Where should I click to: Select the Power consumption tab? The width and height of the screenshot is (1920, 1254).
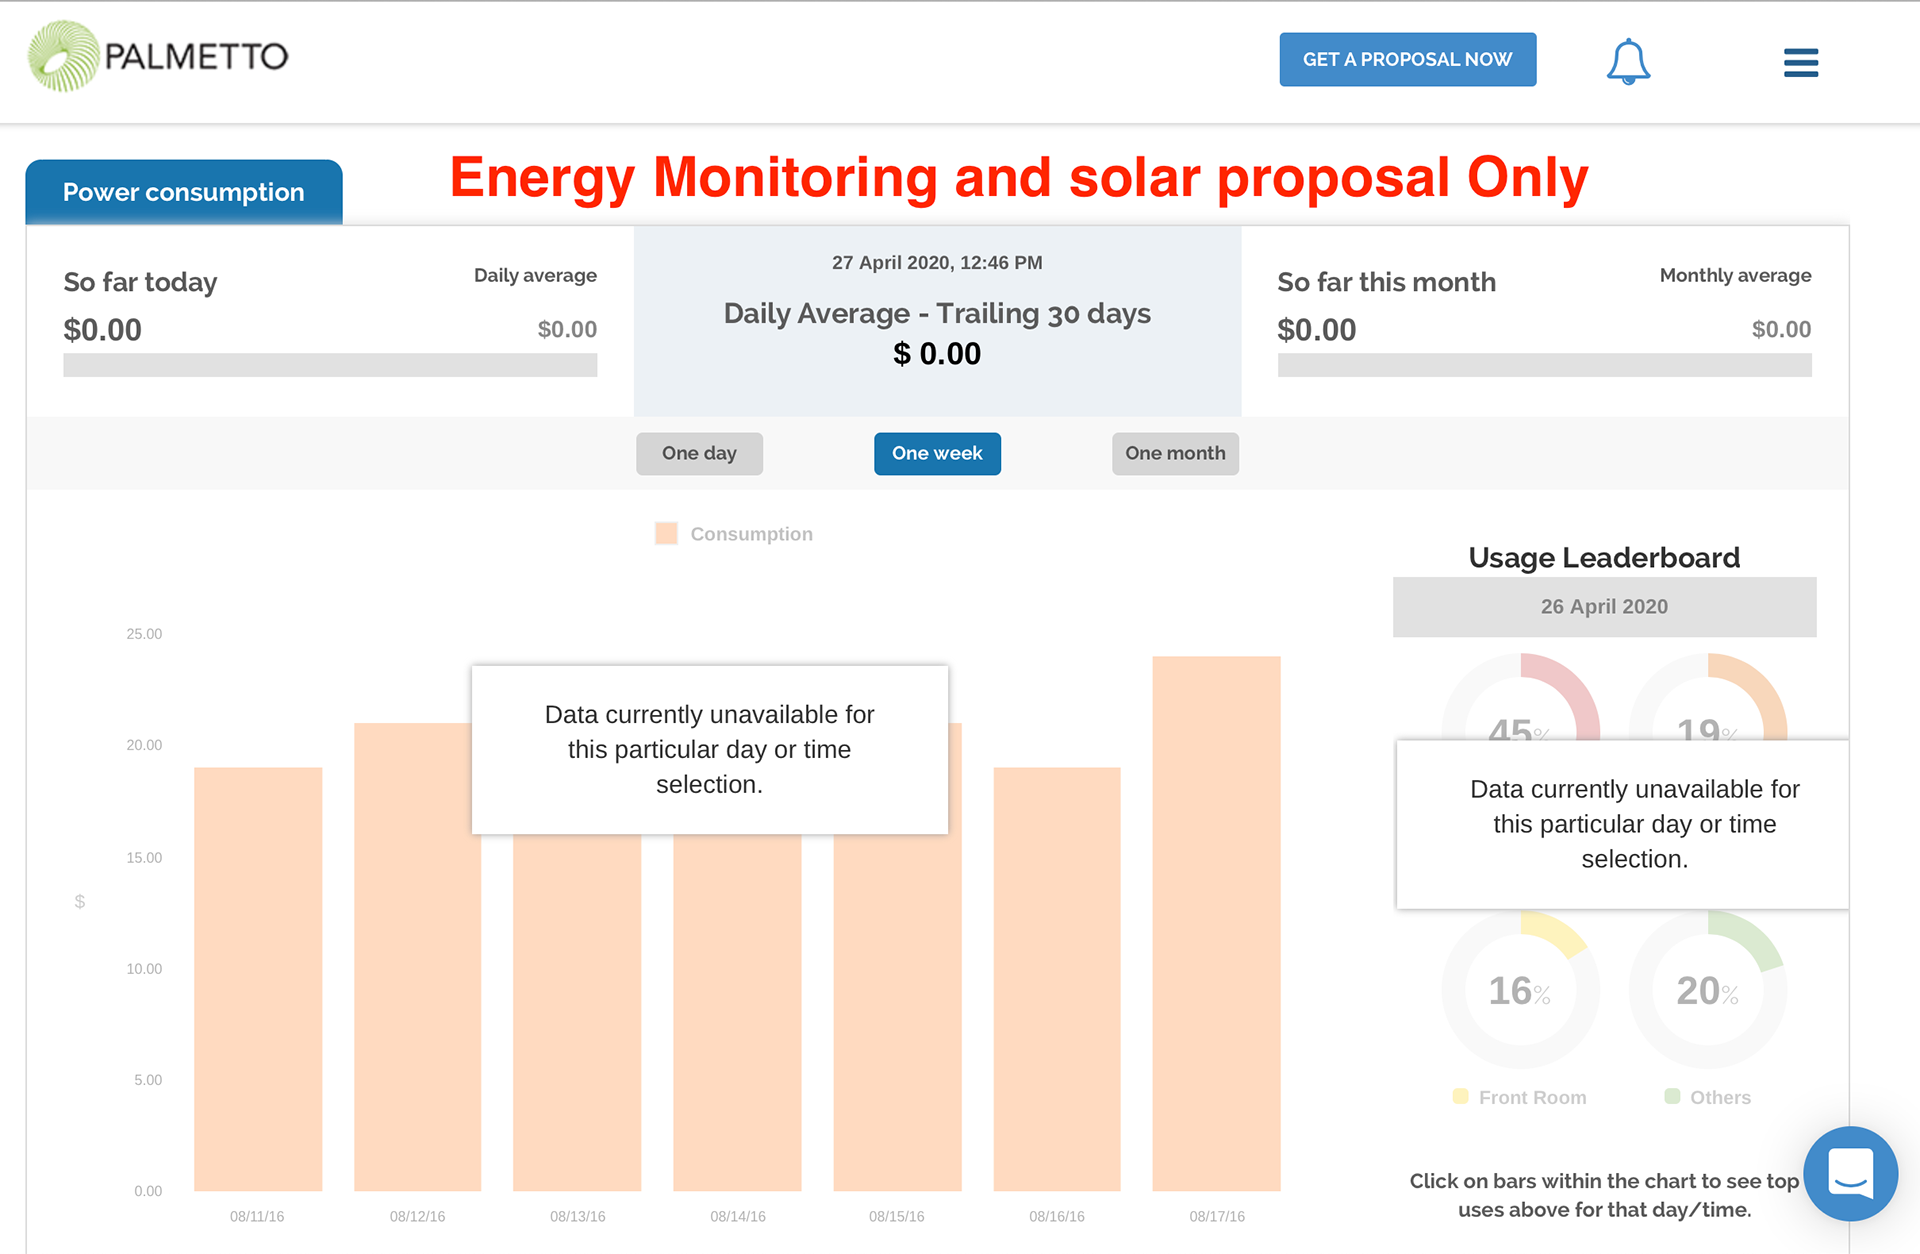pyautogui.click(x=184, y=192)
